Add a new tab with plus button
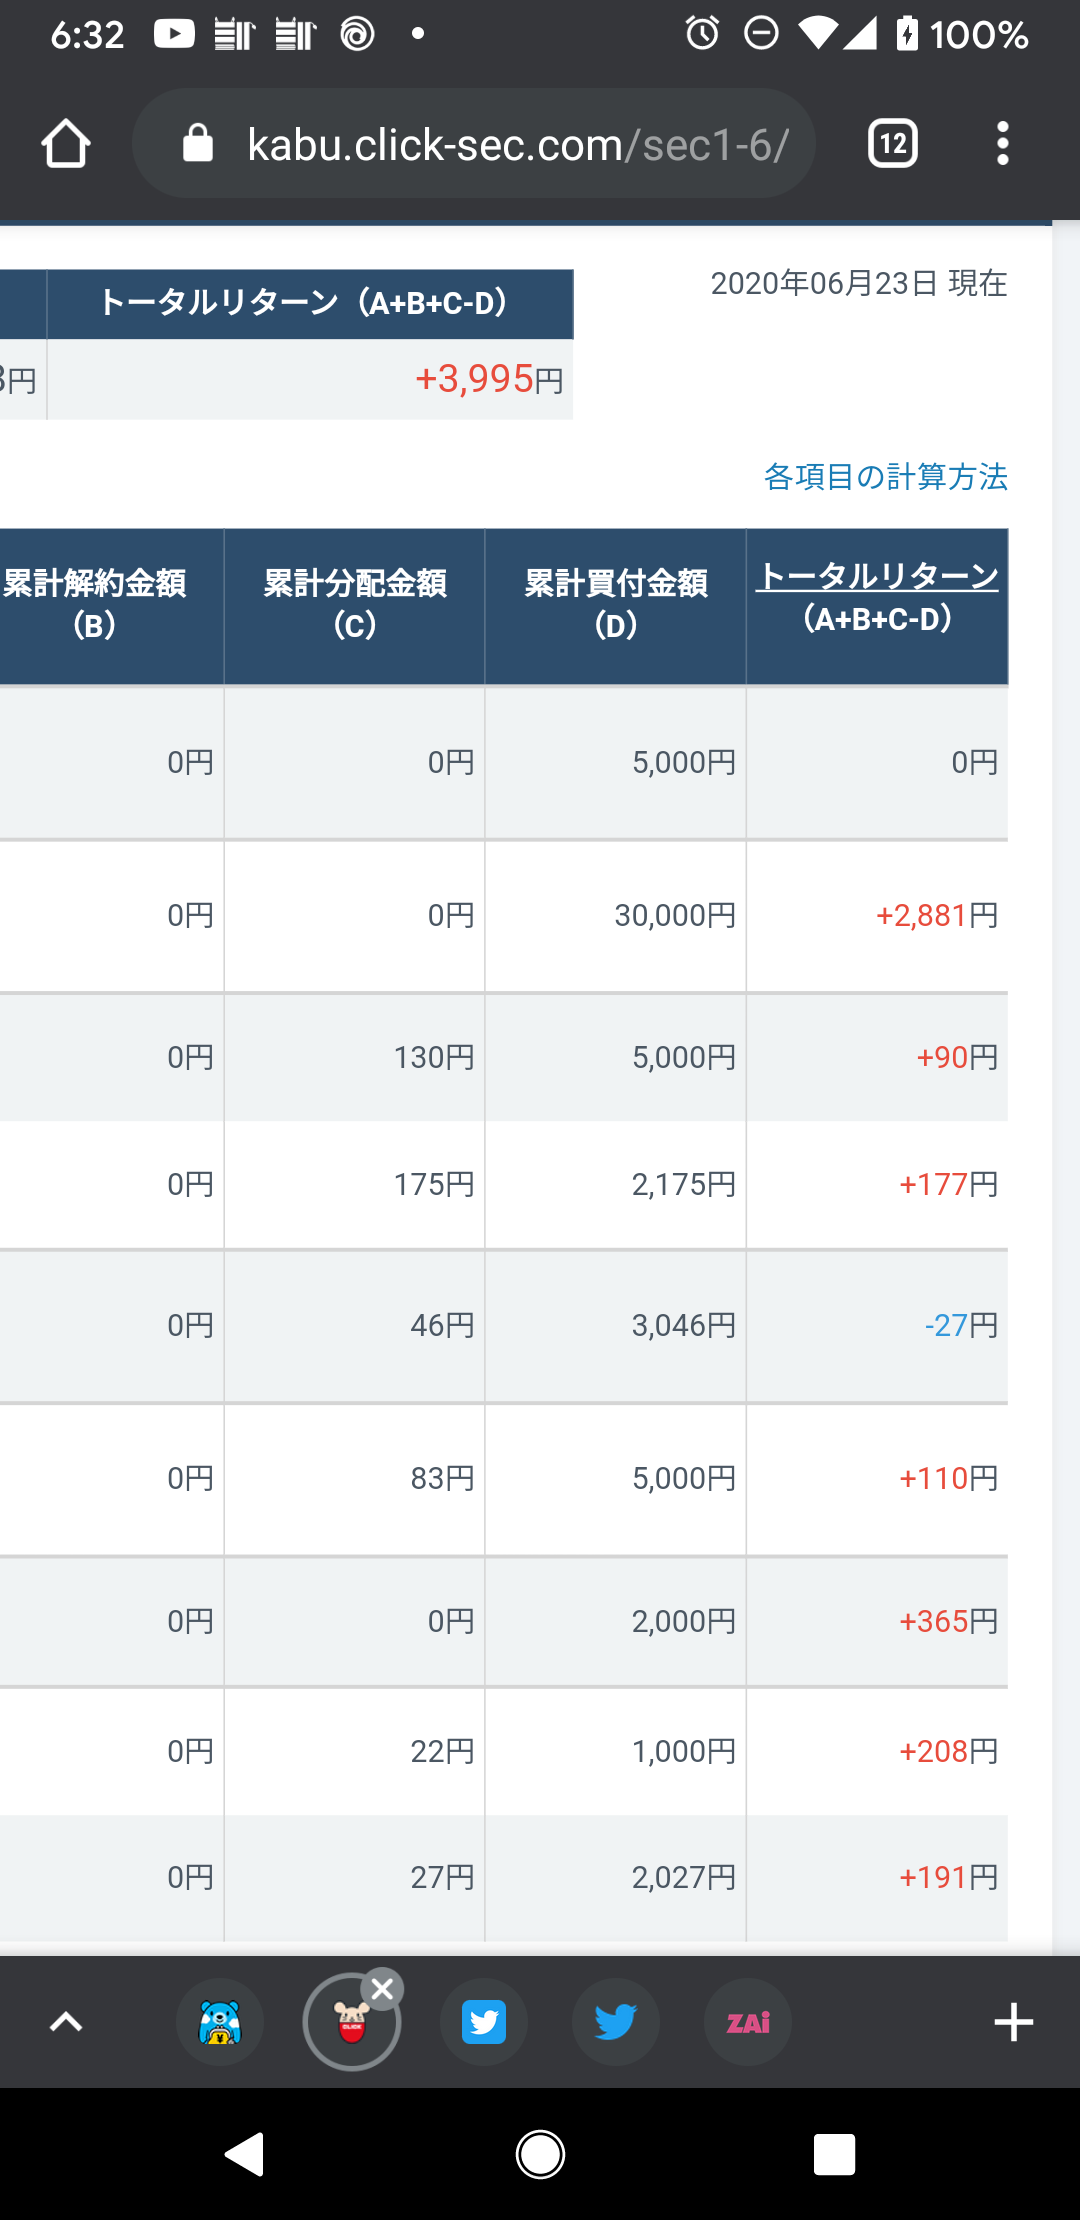1080x2220 pixels. pos(1013,2022)
